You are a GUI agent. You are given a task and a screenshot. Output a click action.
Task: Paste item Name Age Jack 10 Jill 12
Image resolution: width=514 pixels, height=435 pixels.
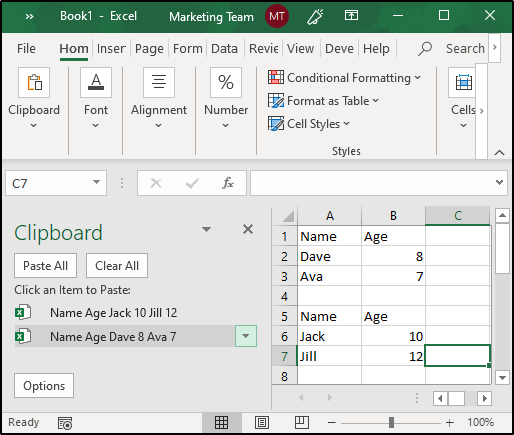pyautogui.click(x=136, y=312)
